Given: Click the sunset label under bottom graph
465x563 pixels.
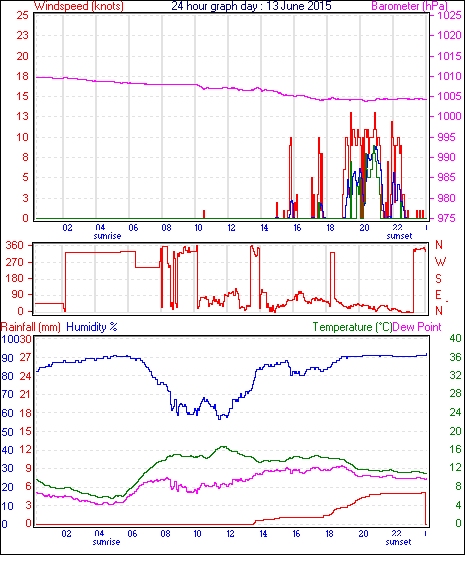Looking at the screenshot, I should [x=398, y=542].
